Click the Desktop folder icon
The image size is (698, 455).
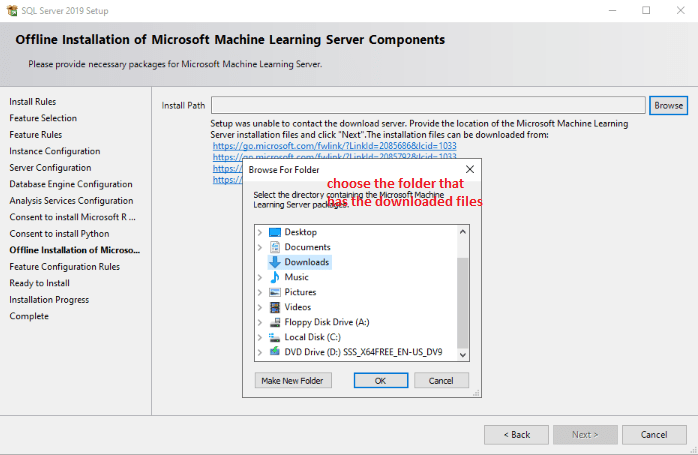[275, 232]
